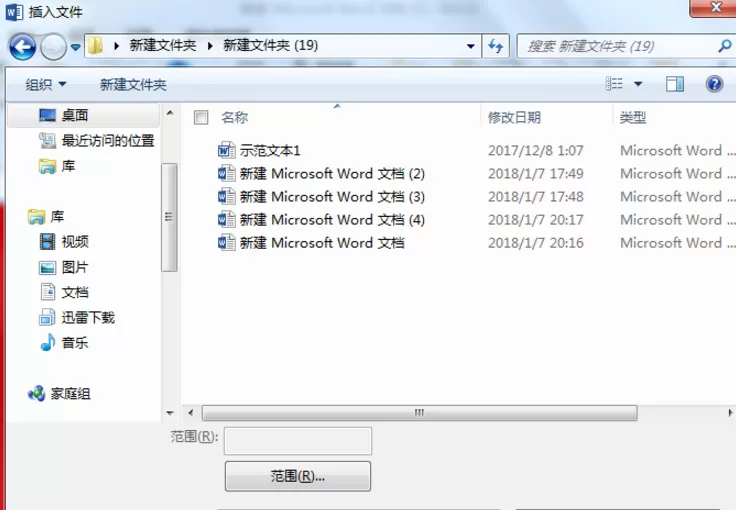Select 新建 Microsoft Word 文档 (2)
The height and width of the screenshot is (510, 736).
coord(332,174)
